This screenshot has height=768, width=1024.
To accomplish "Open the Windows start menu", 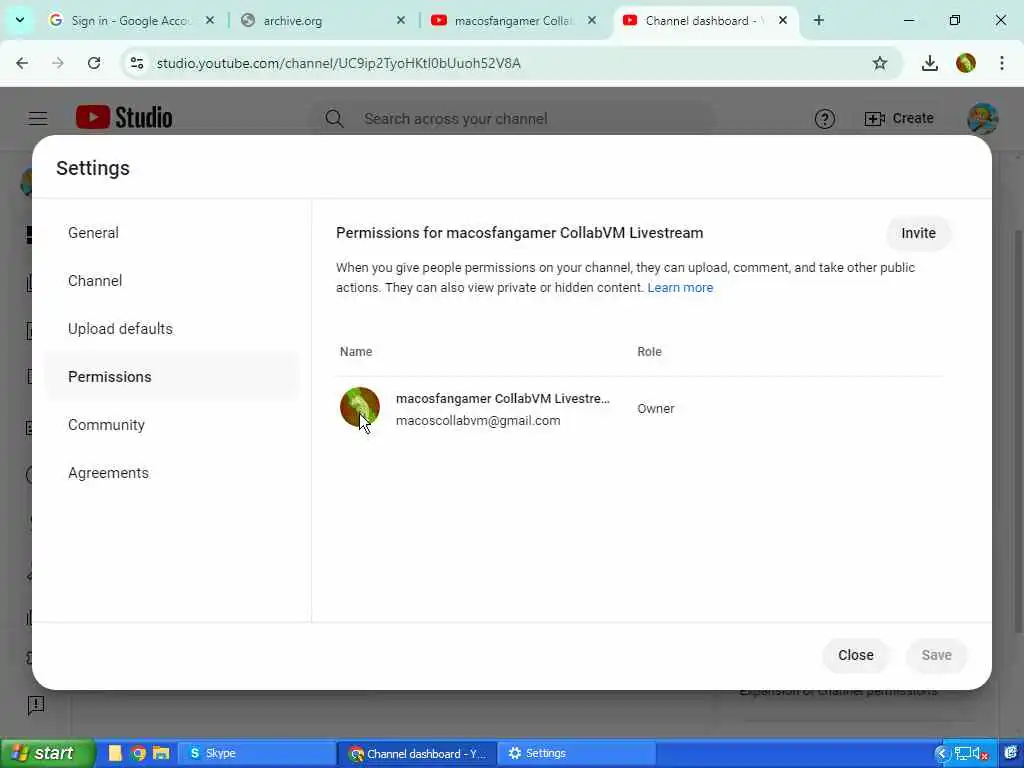I will (x=47, y=754).
